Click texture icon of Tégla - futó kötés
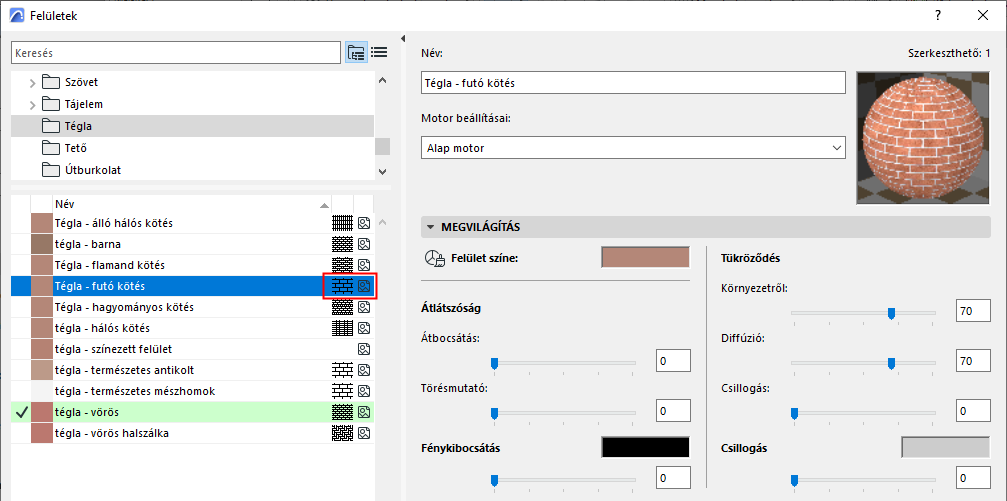 tap(364, 286)
